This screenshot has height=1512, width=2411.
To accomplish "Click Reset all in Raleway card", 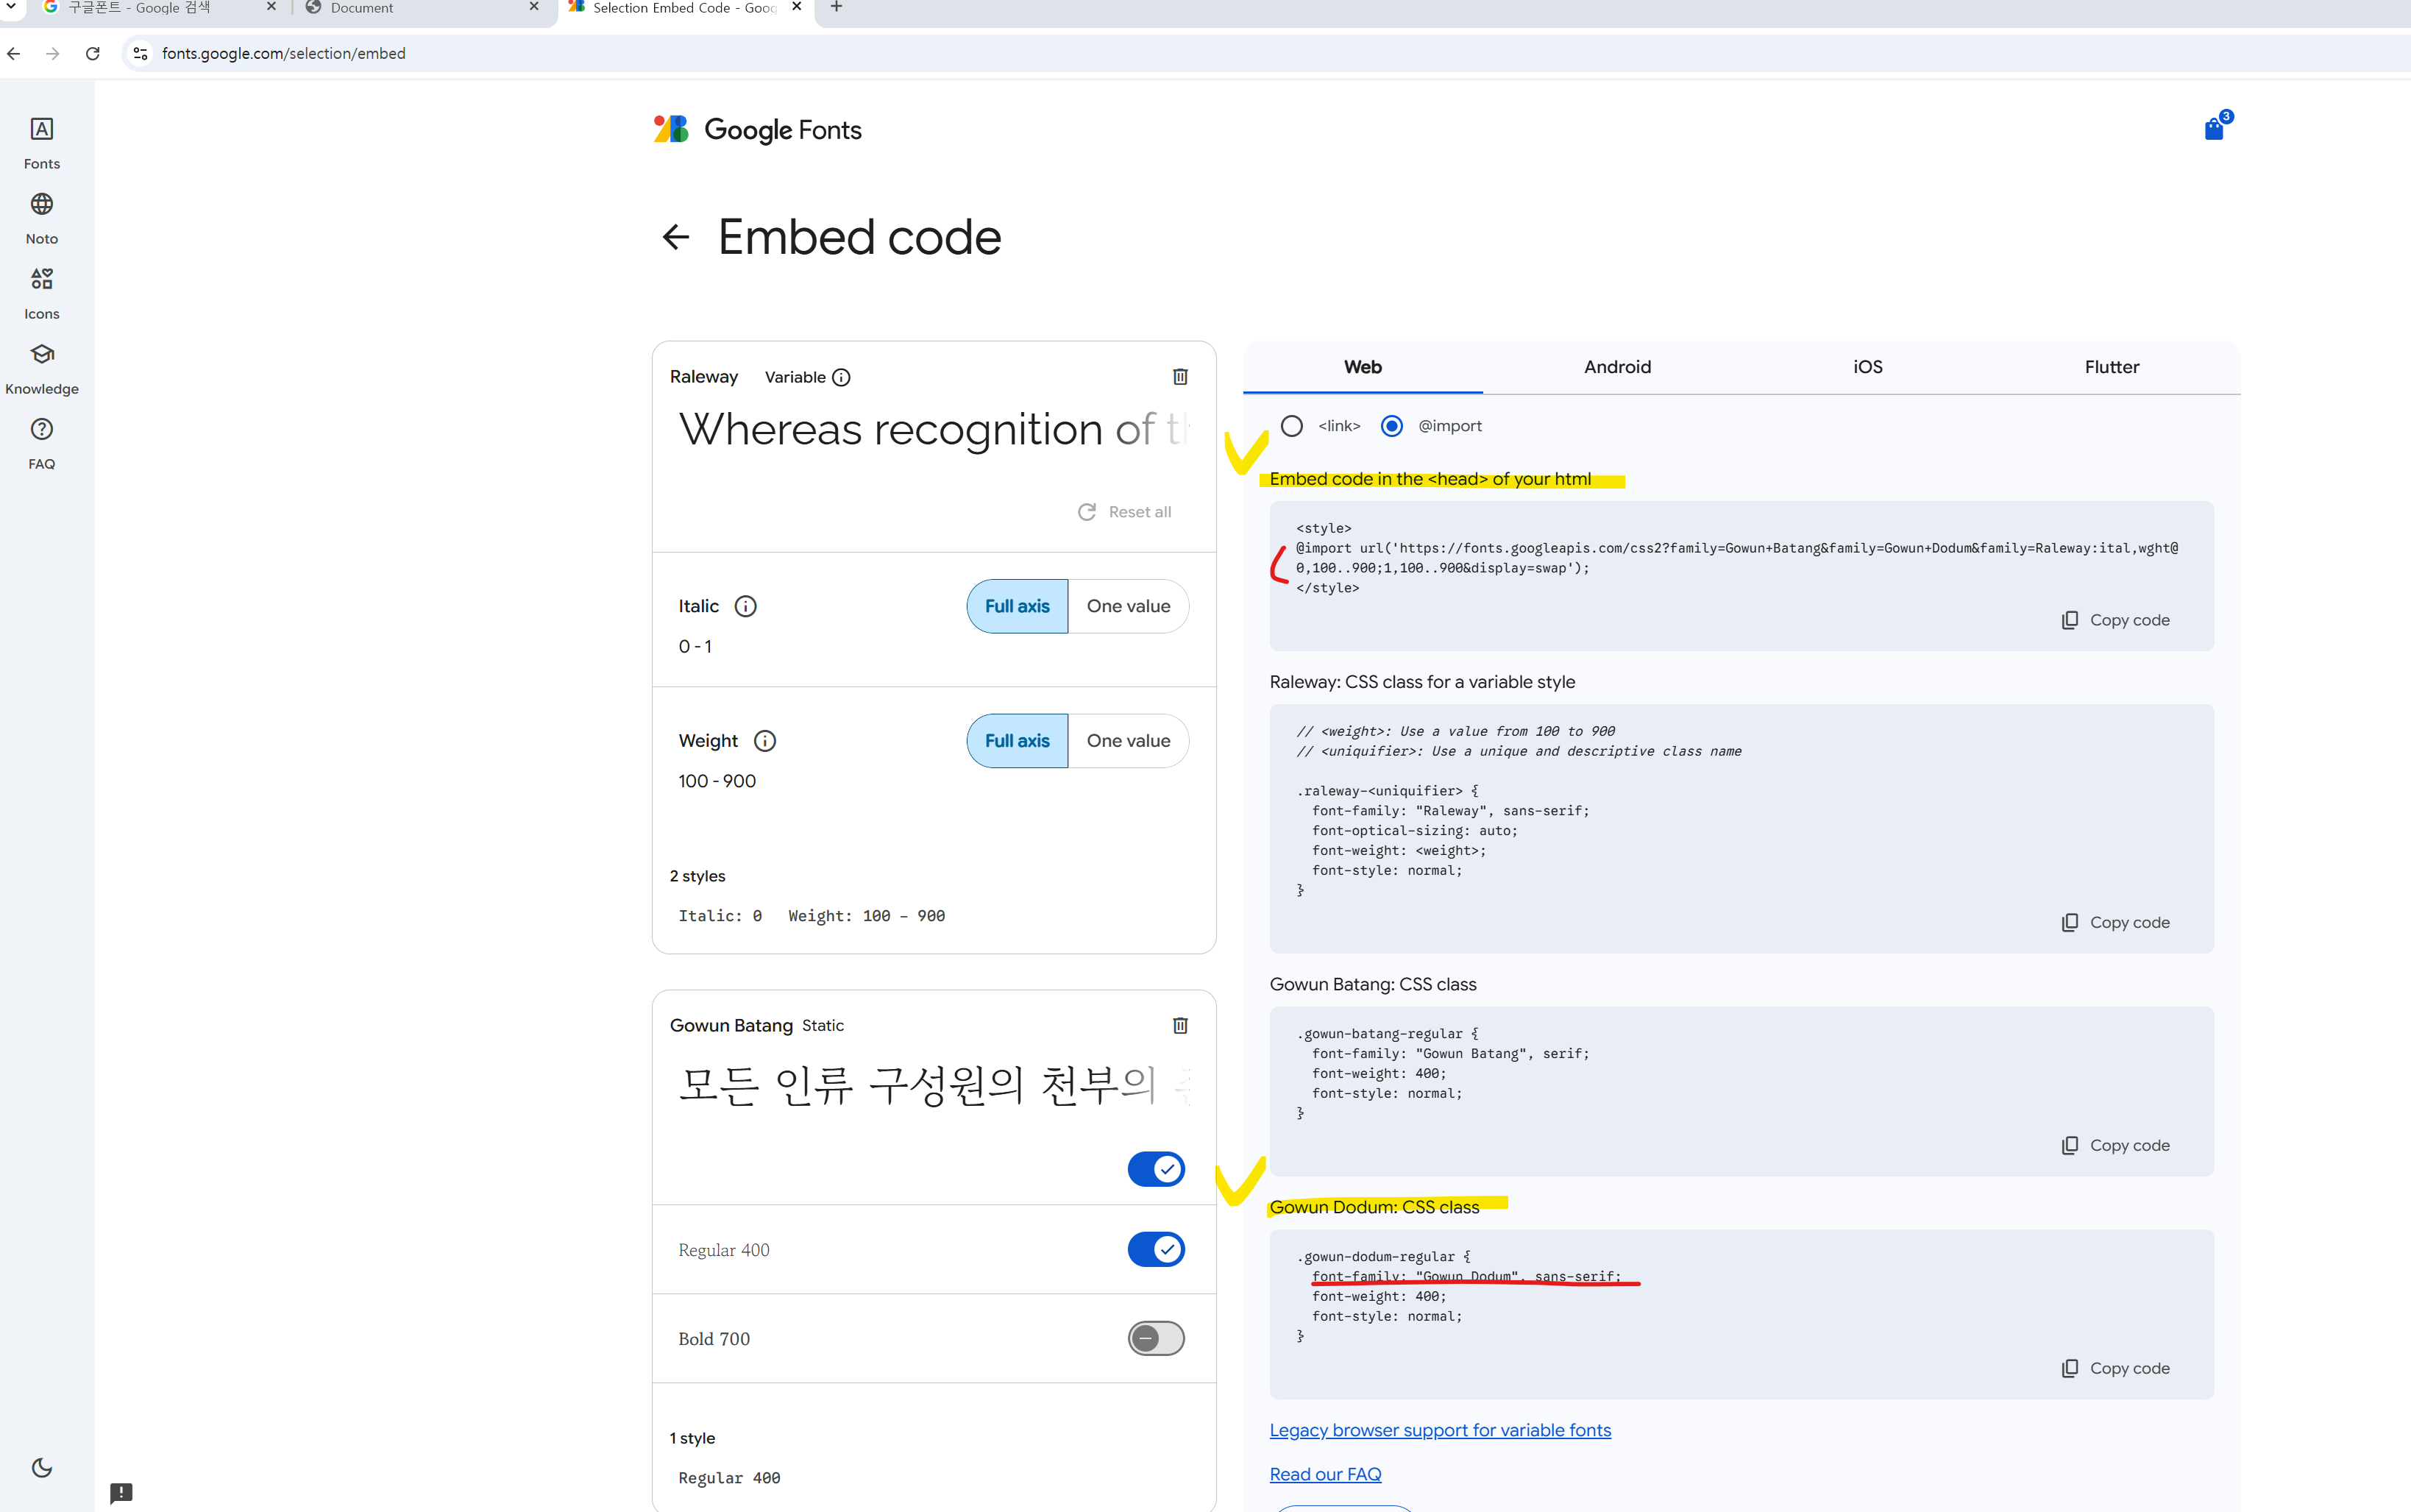I will click(x=1124, y=512).
